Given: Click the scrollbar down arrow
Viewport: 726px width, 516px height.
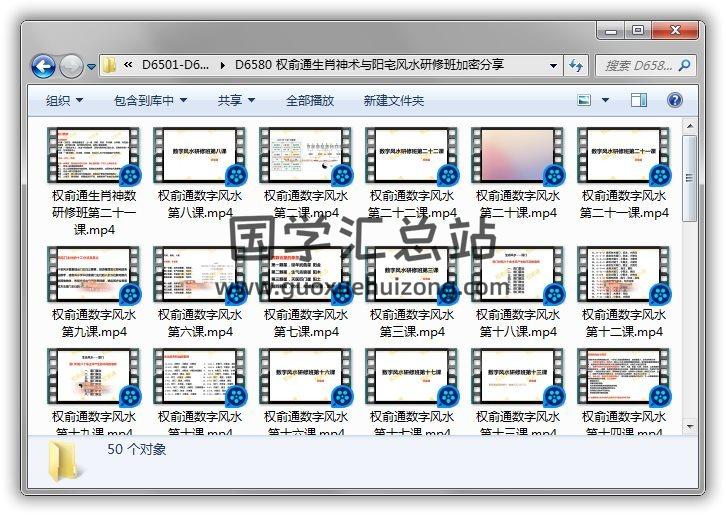Looking at the screenshot, I should point(690,427).
